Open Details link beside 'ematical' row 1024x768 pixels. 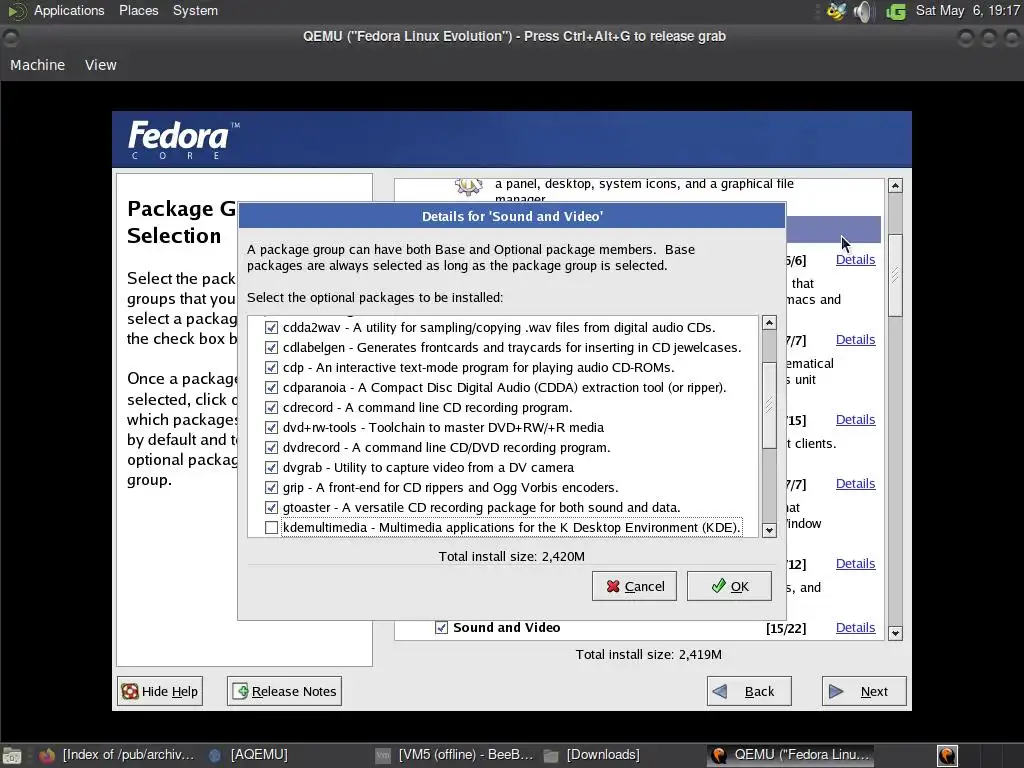(x=855, y=340)
